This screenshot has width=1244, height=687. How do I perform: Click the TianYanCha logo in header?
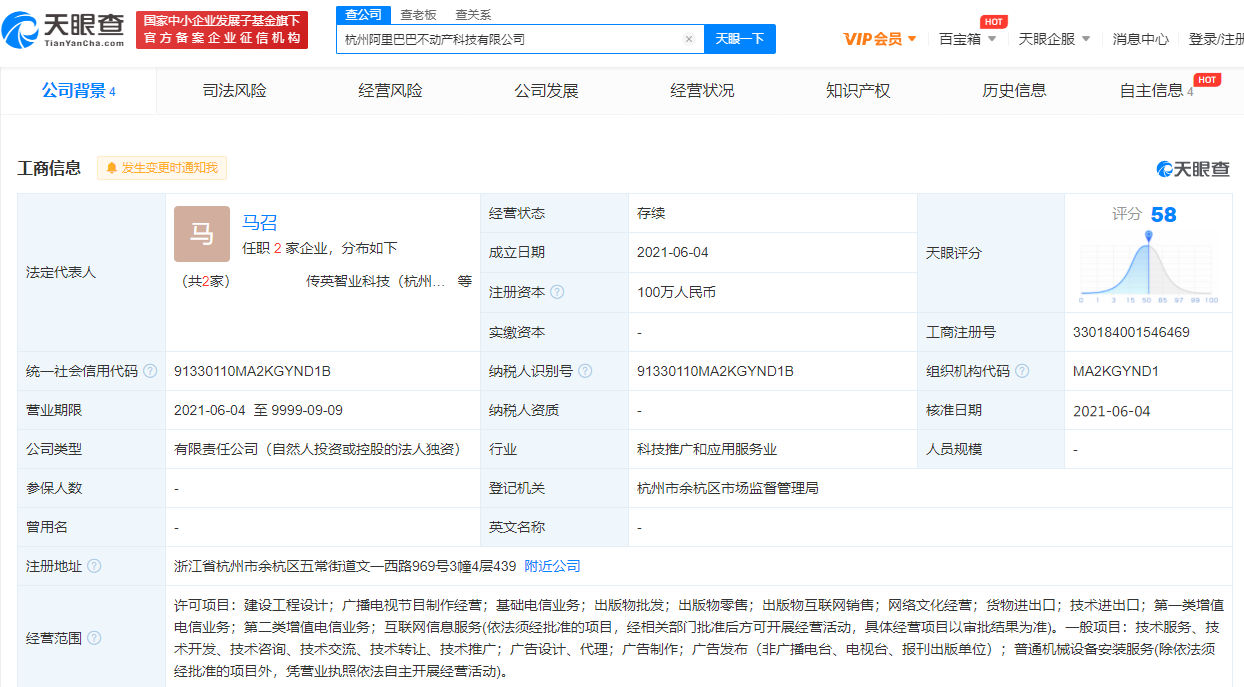coord(64,30)
